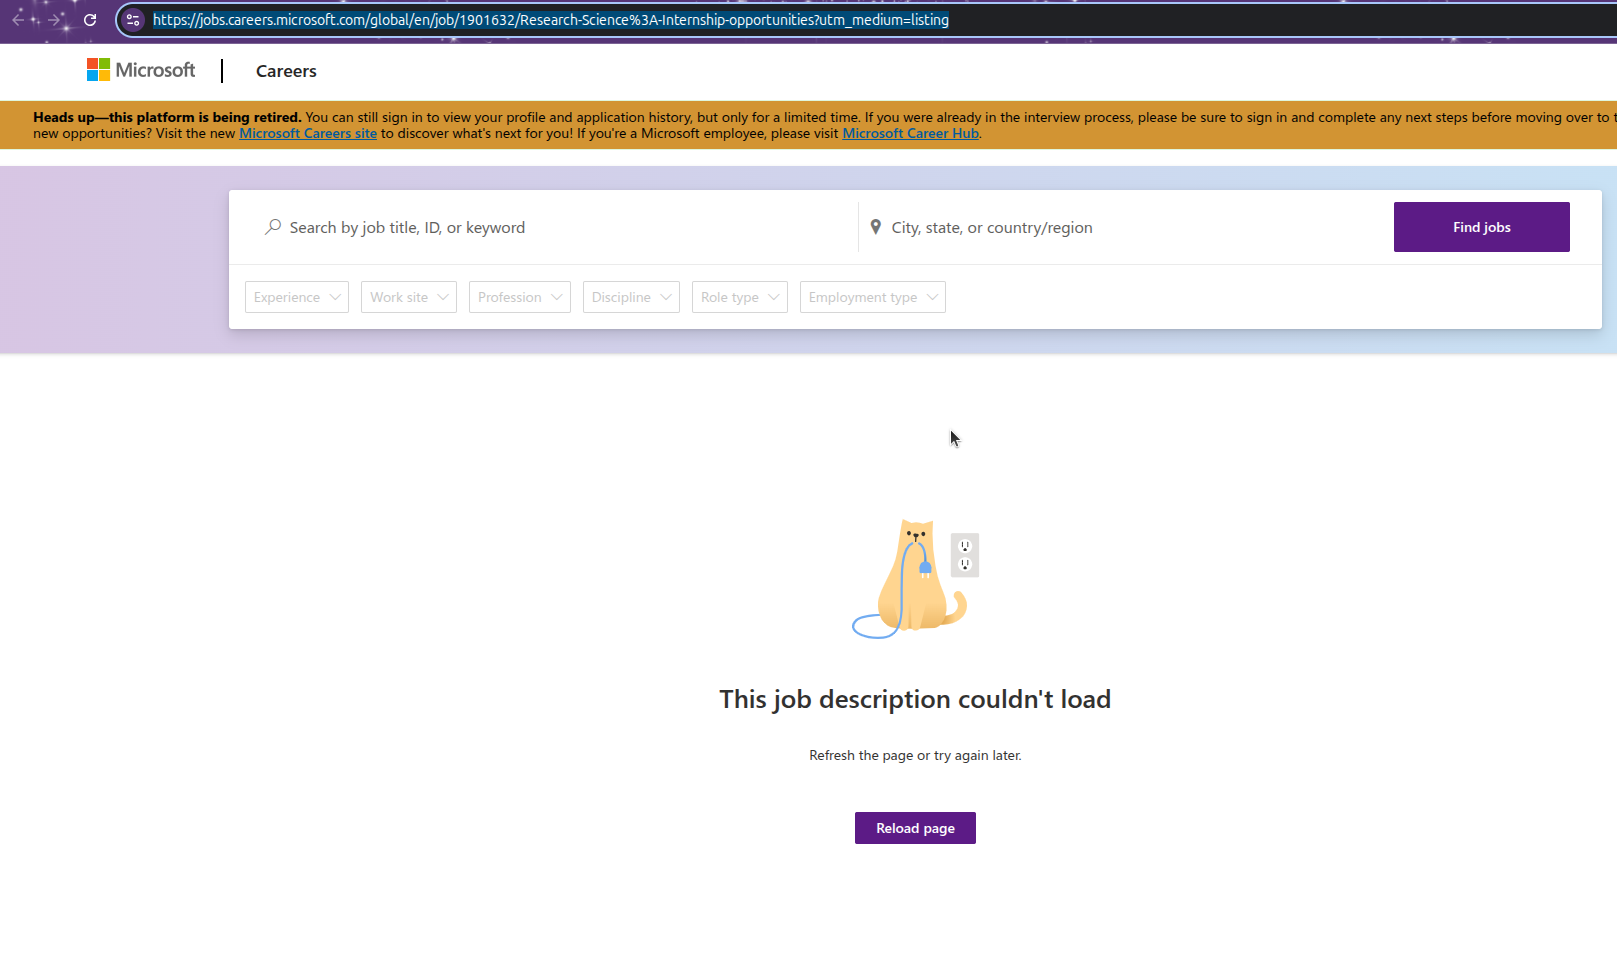
Task: Go forward with the browser forward arrow
Action: coord(54,20)
